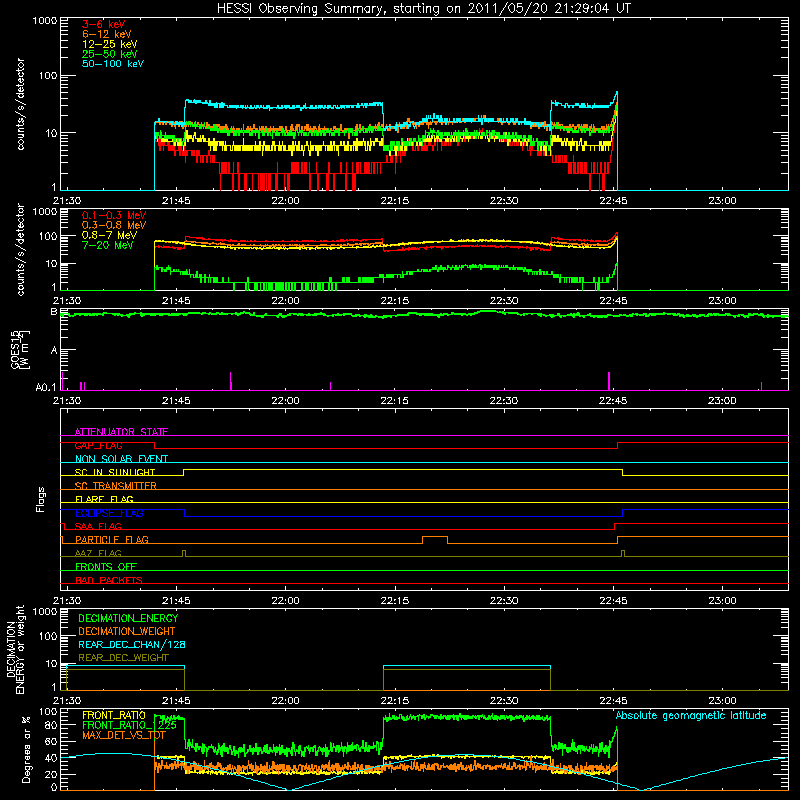Click the HESSI Observing Summary title text
Viewport: 800px width, 800px height.
[423, 8]
